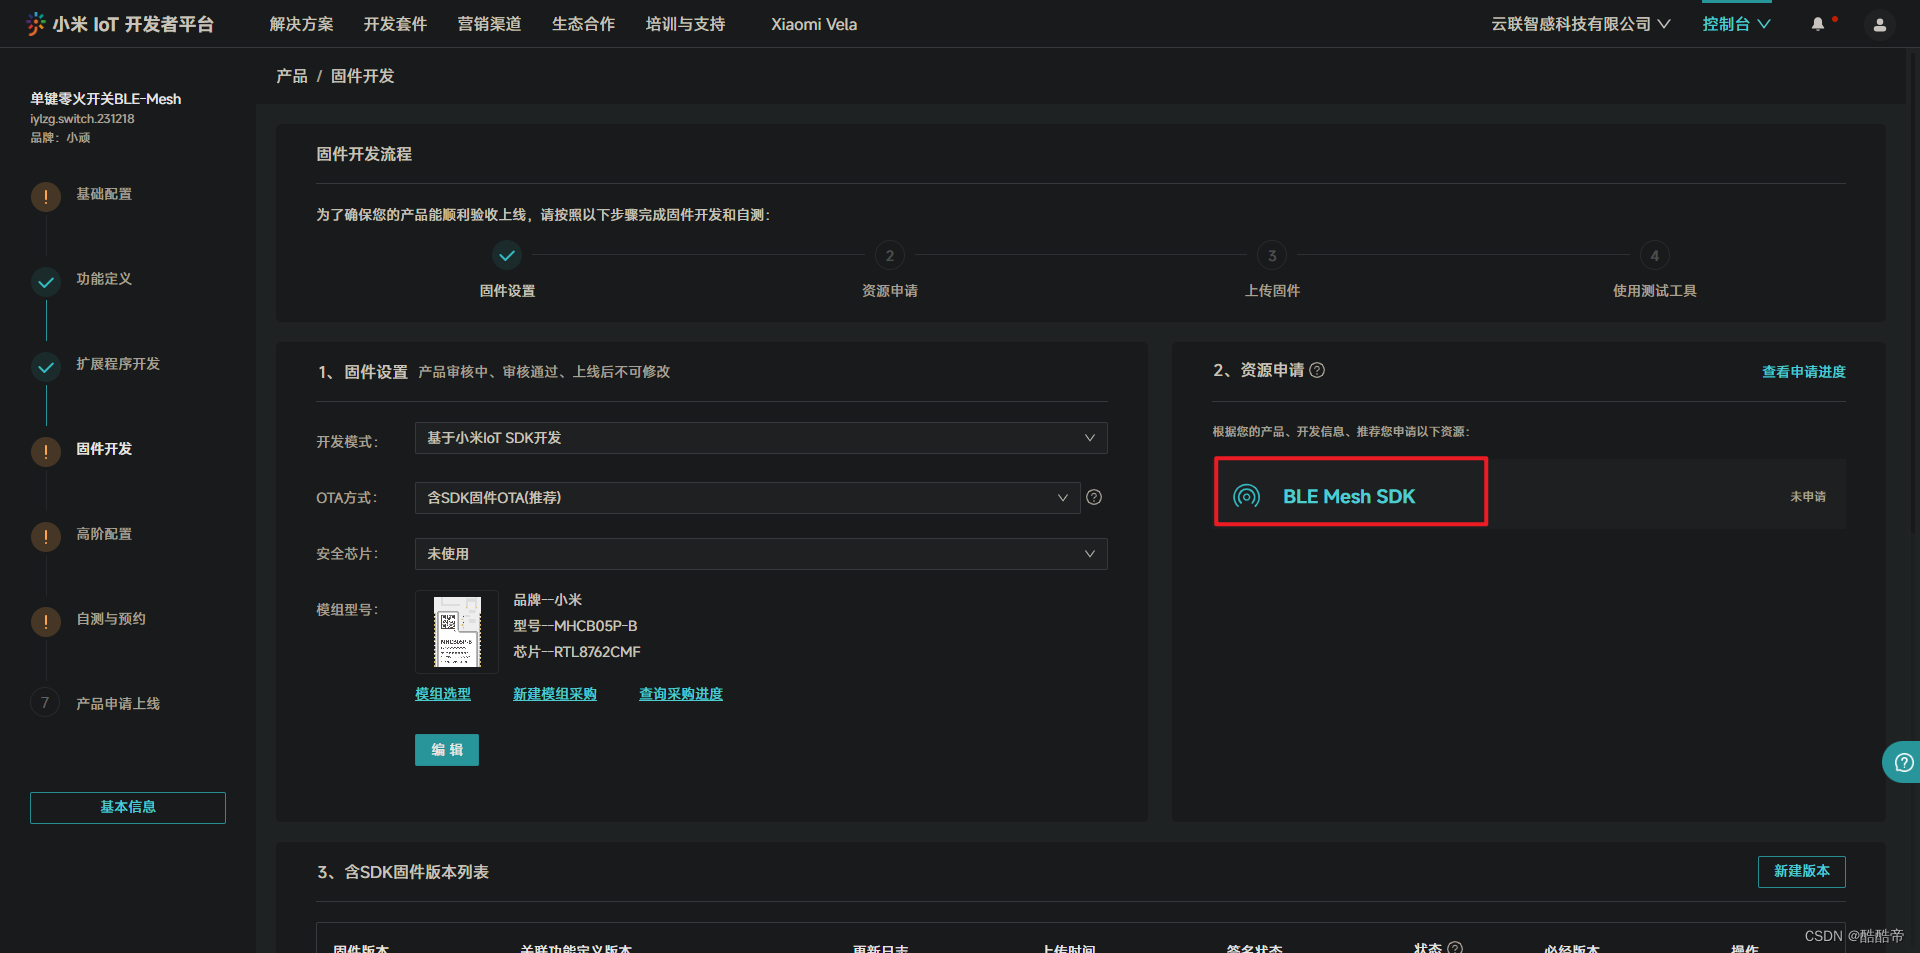Open the OTA方式 dropdown
Viewport: 1920px width, 953px height.
click(747, 498)
